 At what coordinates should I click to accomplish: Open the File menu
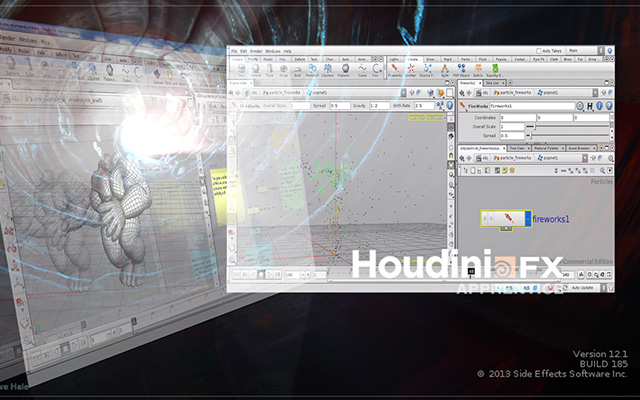234,51
